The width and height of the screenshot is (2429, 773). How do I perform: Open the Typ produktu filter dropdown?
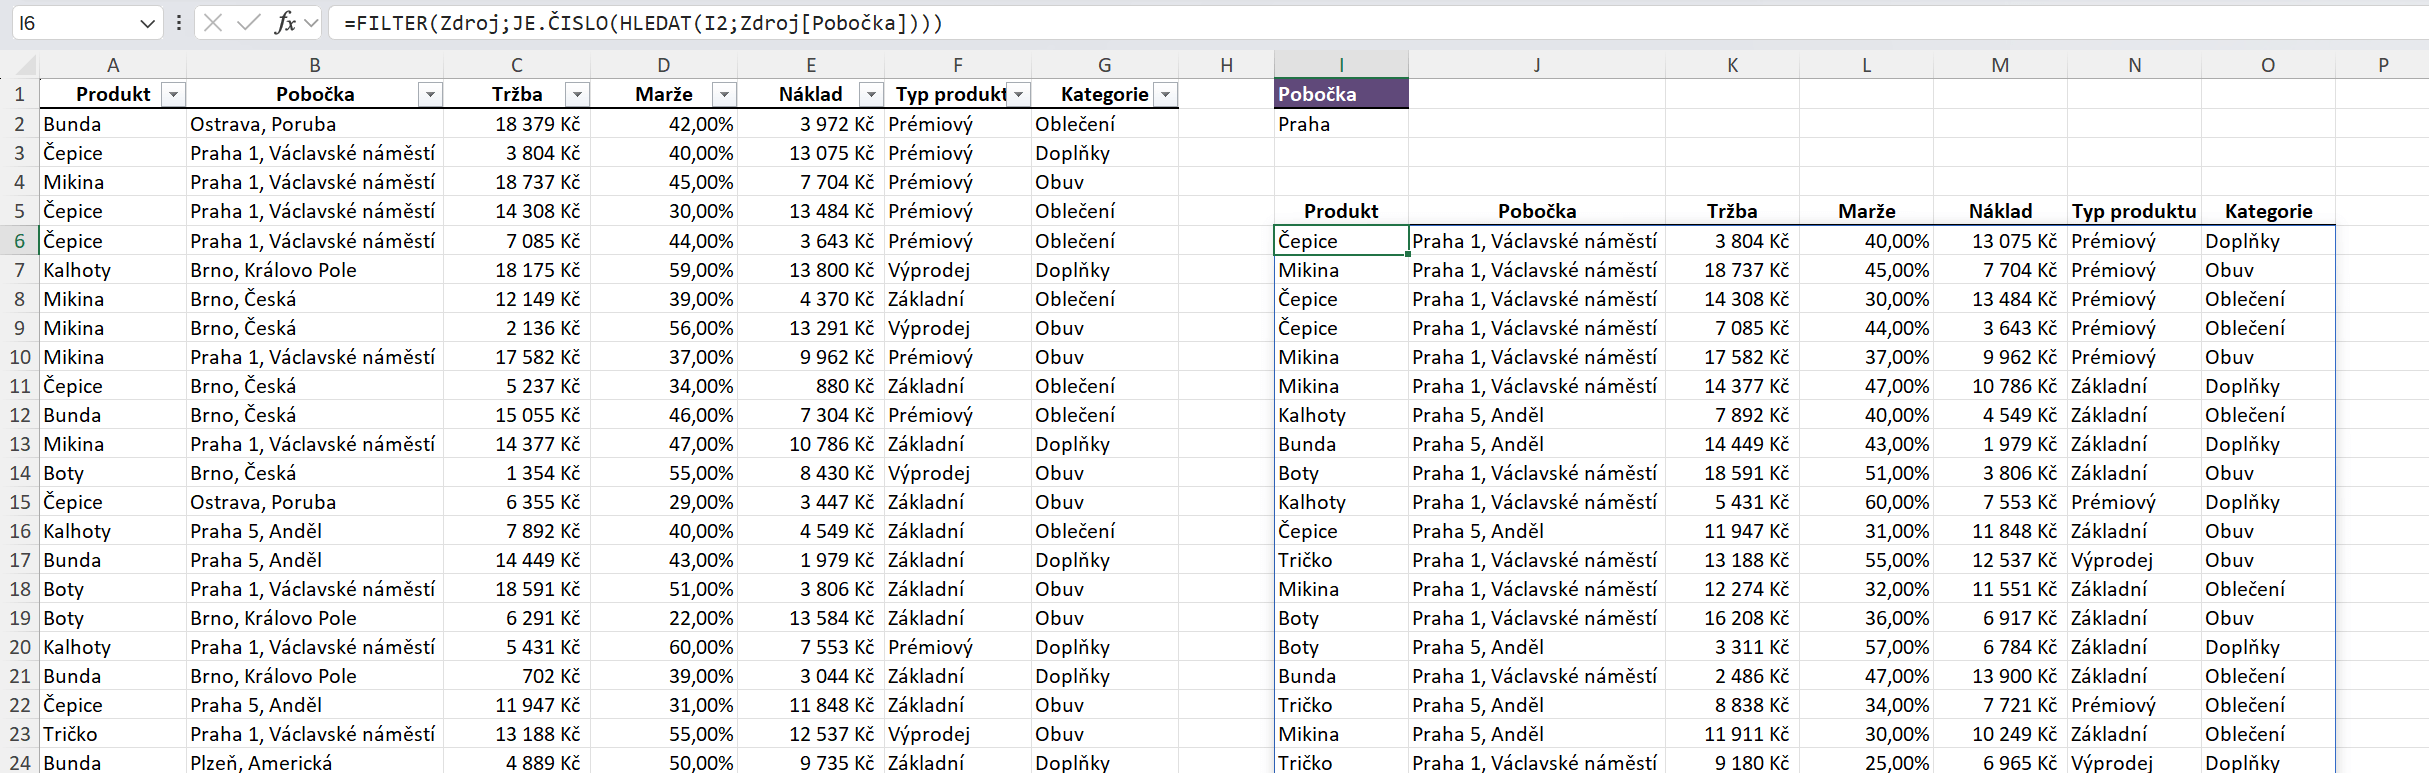pyautogui.click(x=1018, y=94)
